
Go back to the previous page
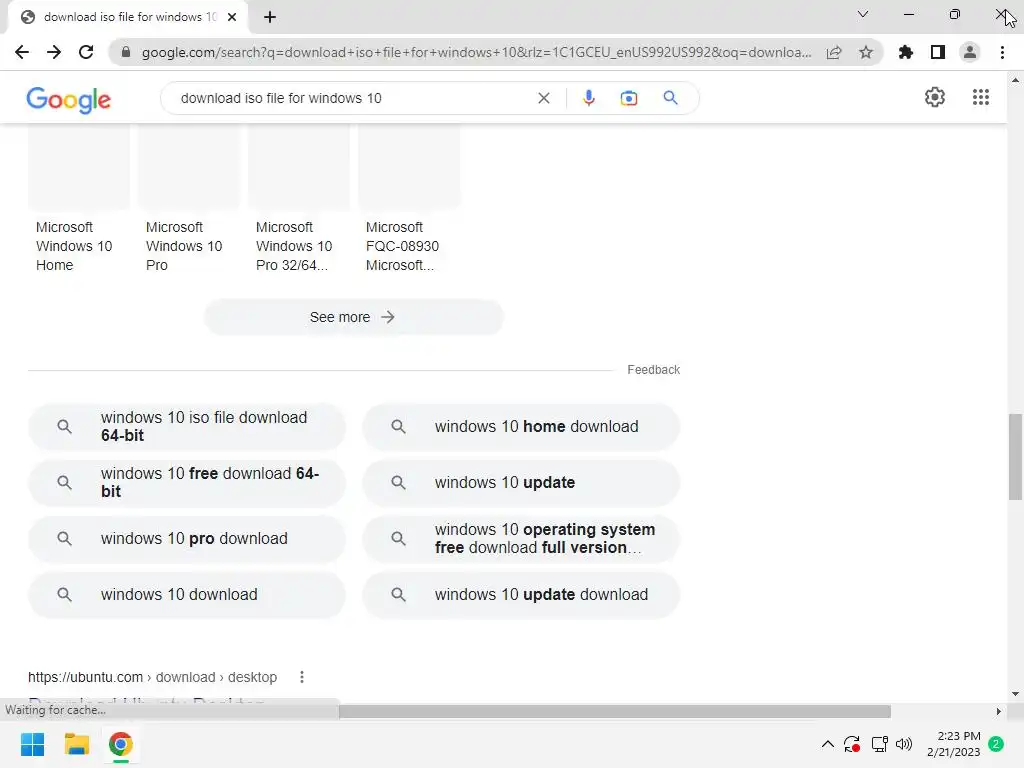point(22,52)
